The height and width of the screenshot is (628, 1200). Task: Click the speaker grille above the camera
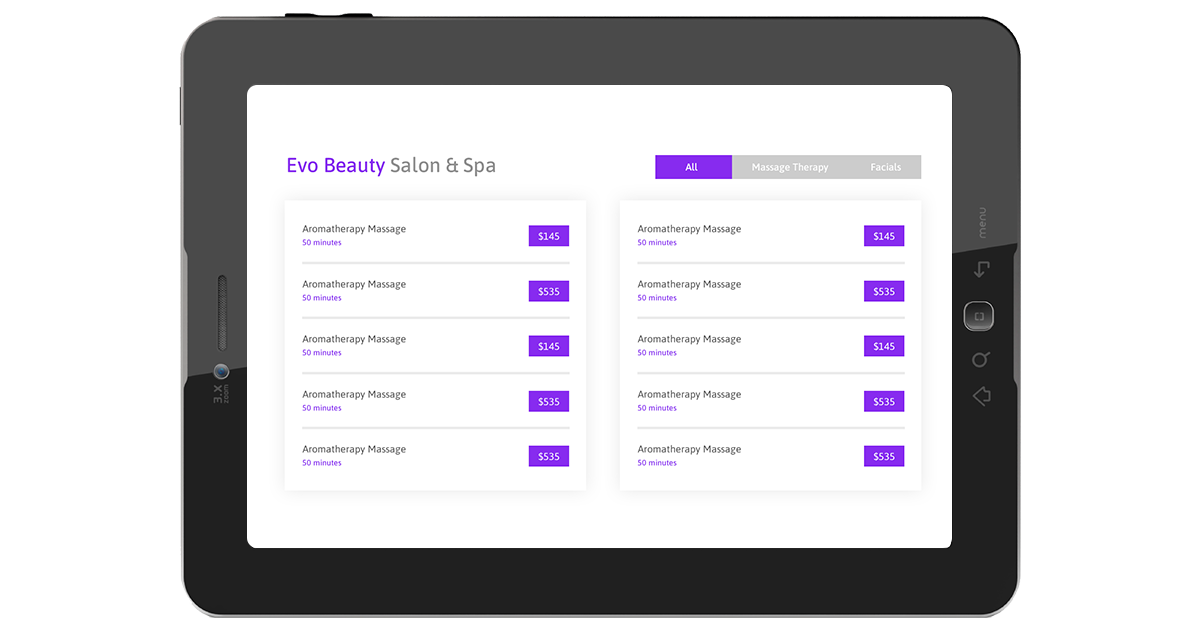click(222, 313)
